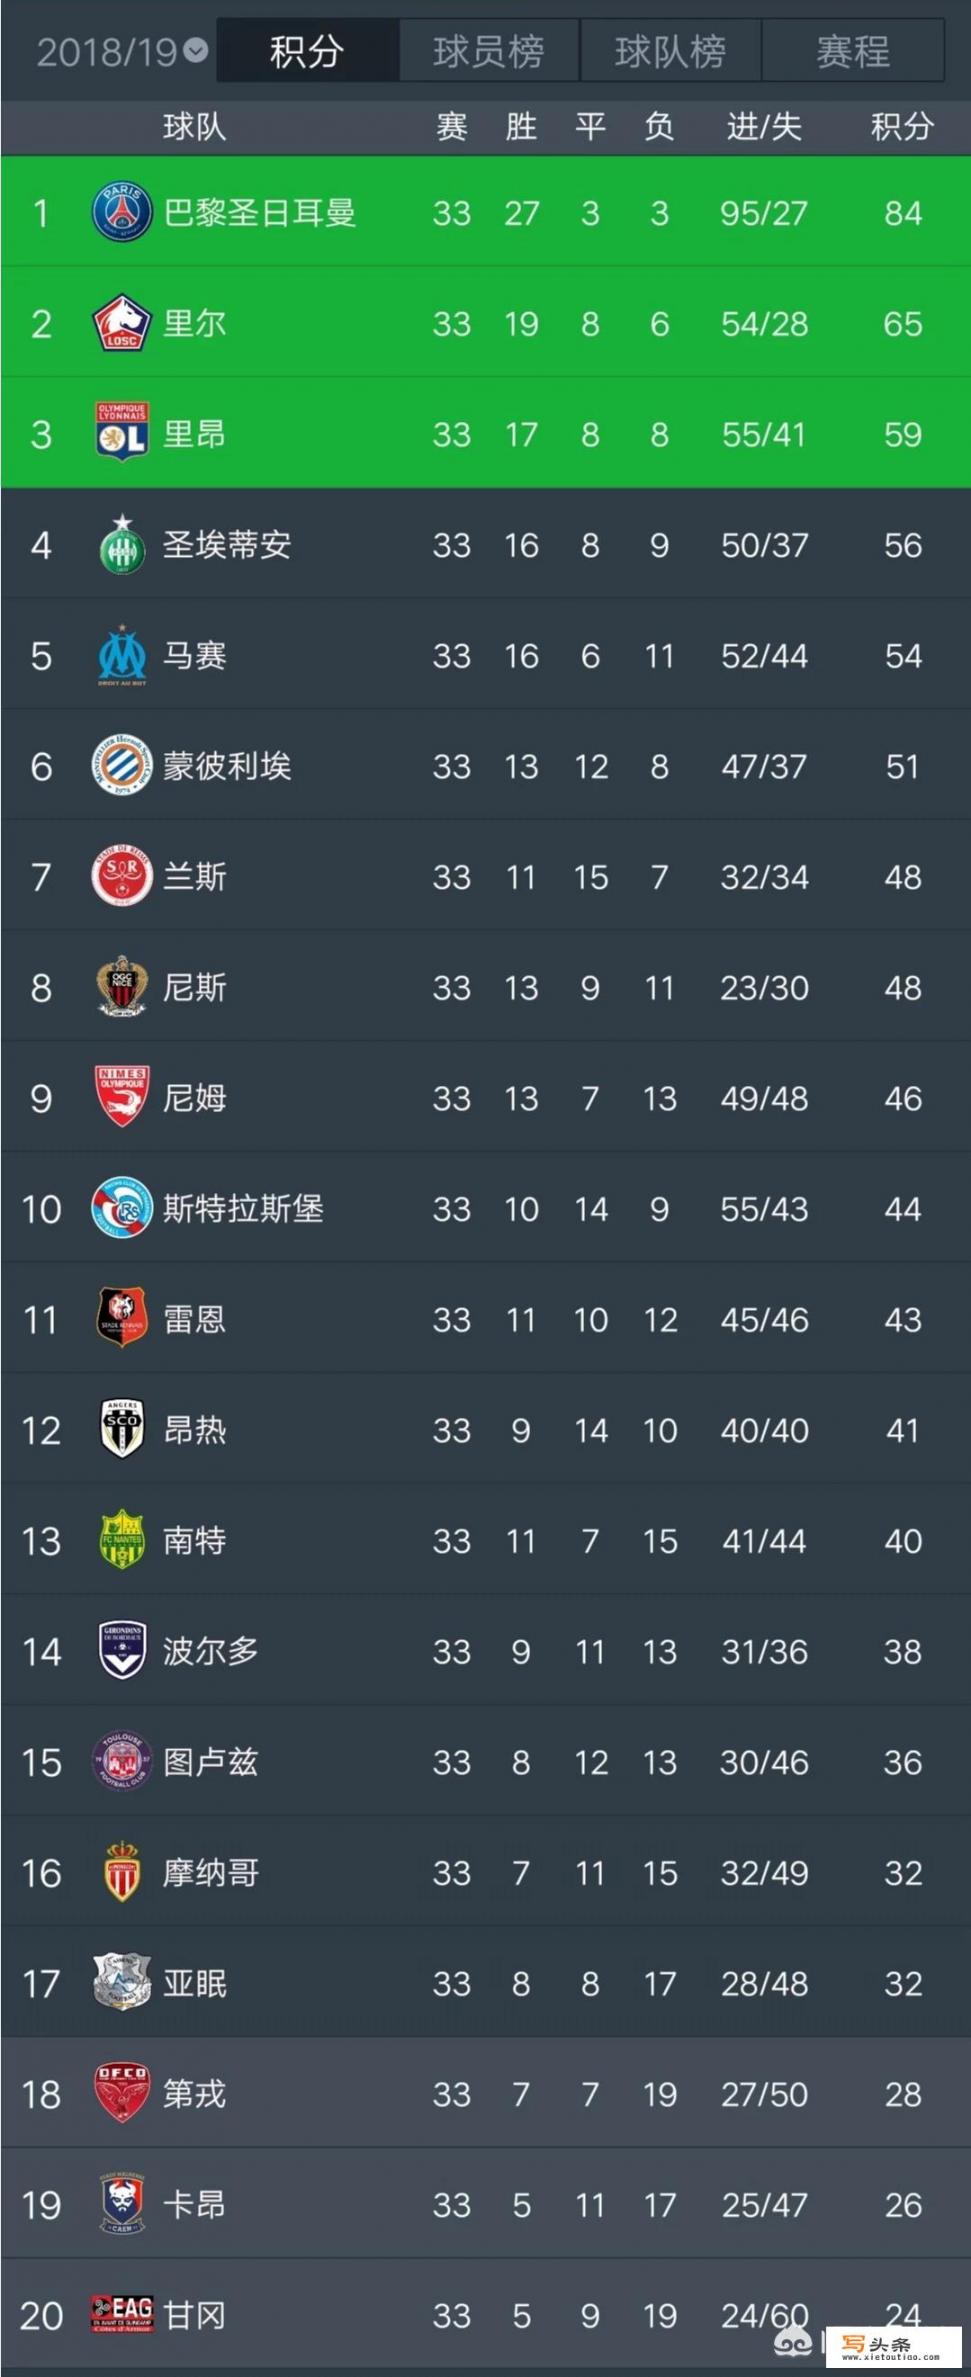Image resolution: width=971 pixels, height=2377 pixels.
Task: Click the 圣埃蒂安 team name
Action: click(225, 545)
